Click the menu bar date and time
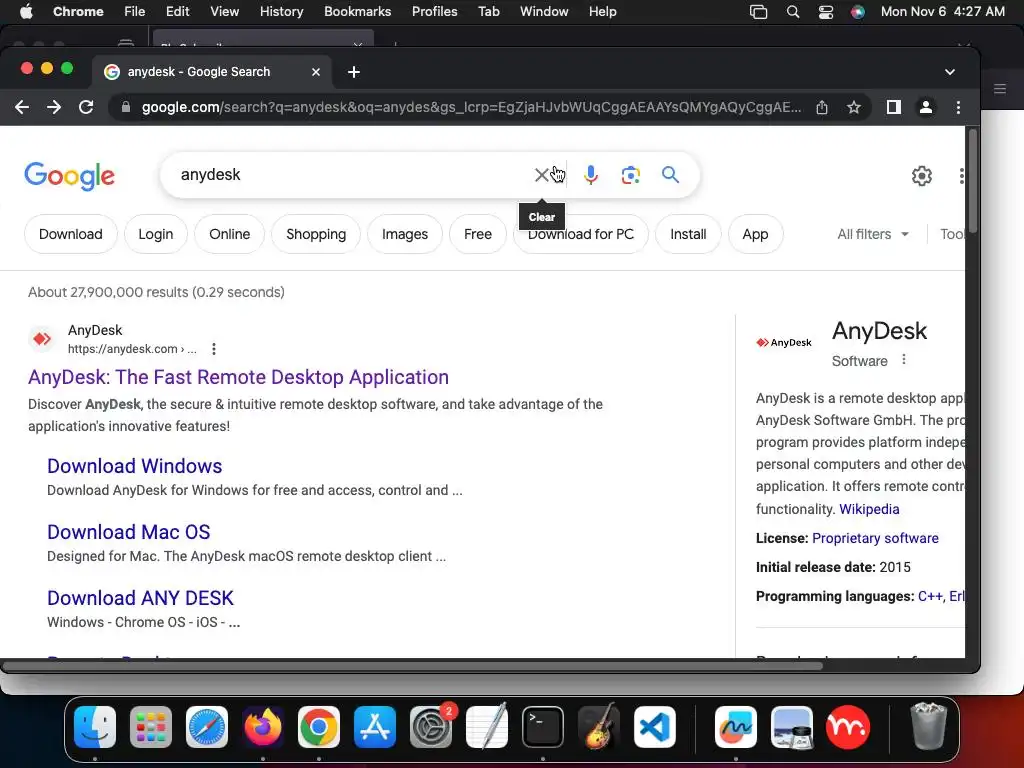This screenshot has height=768, width=1024. (x=942, y=12)
